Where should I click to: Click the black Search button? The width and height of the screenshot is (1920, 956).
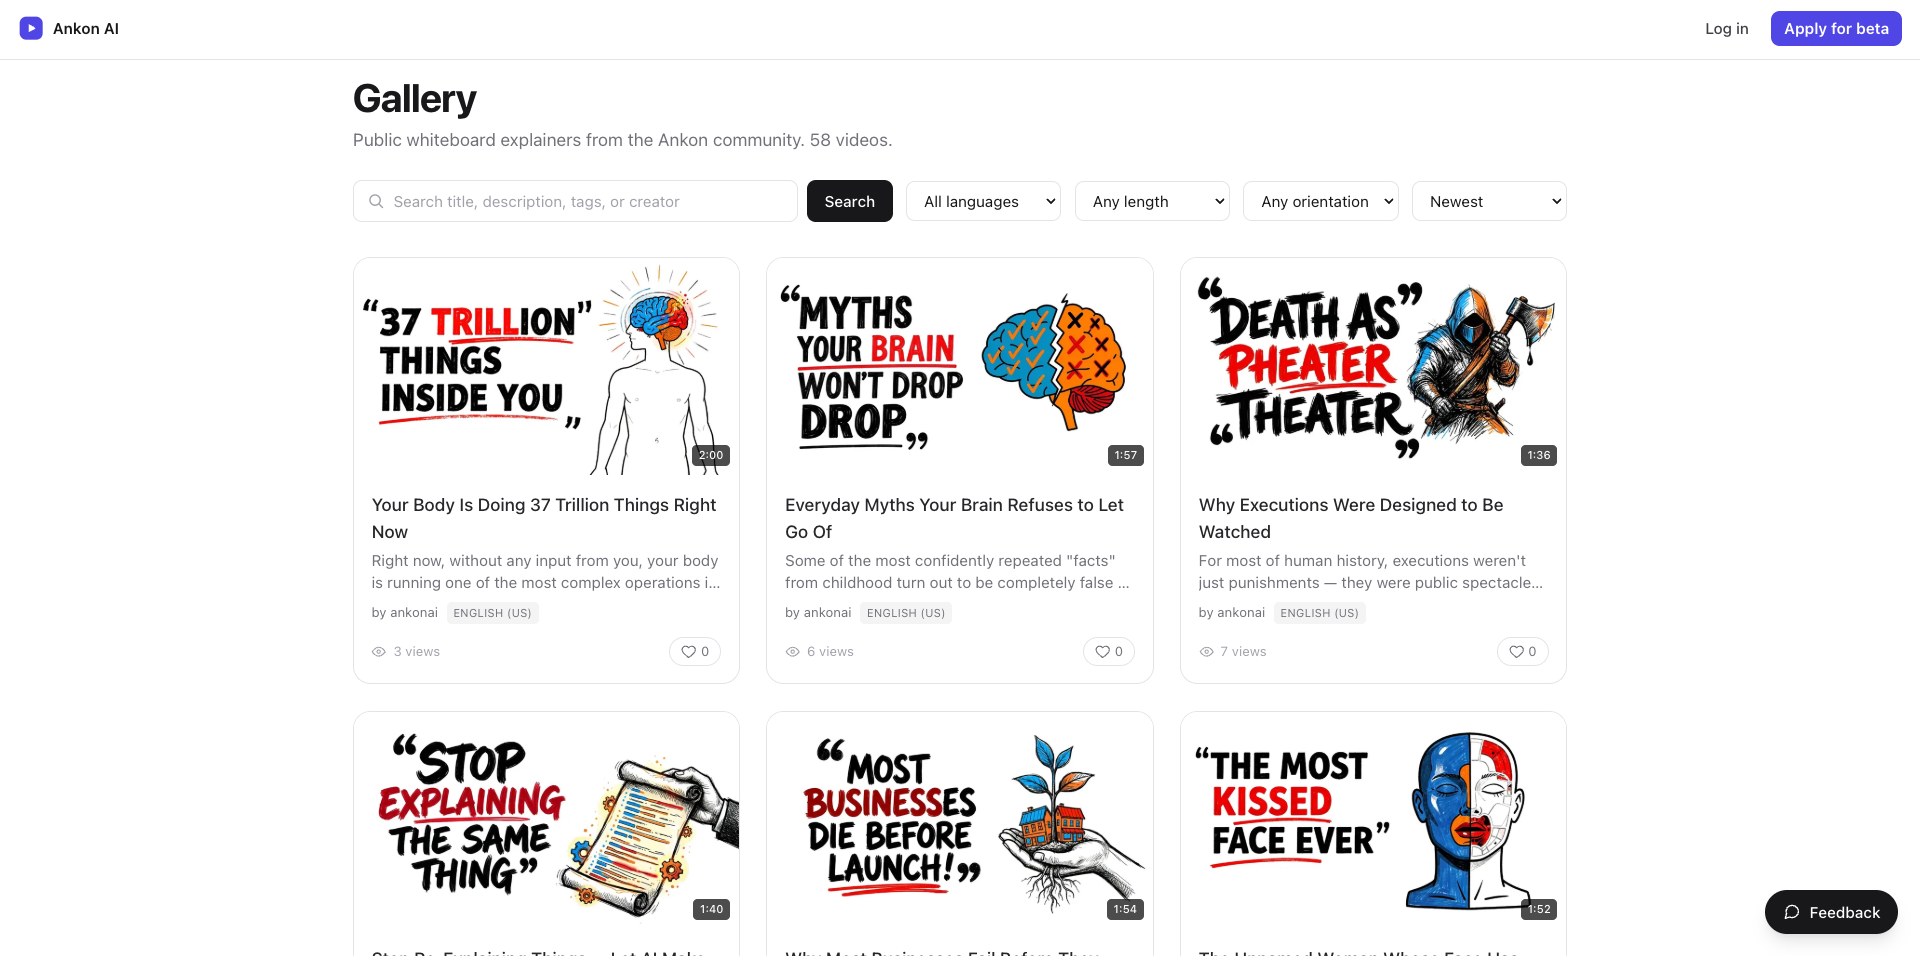[x=849, y=201]
